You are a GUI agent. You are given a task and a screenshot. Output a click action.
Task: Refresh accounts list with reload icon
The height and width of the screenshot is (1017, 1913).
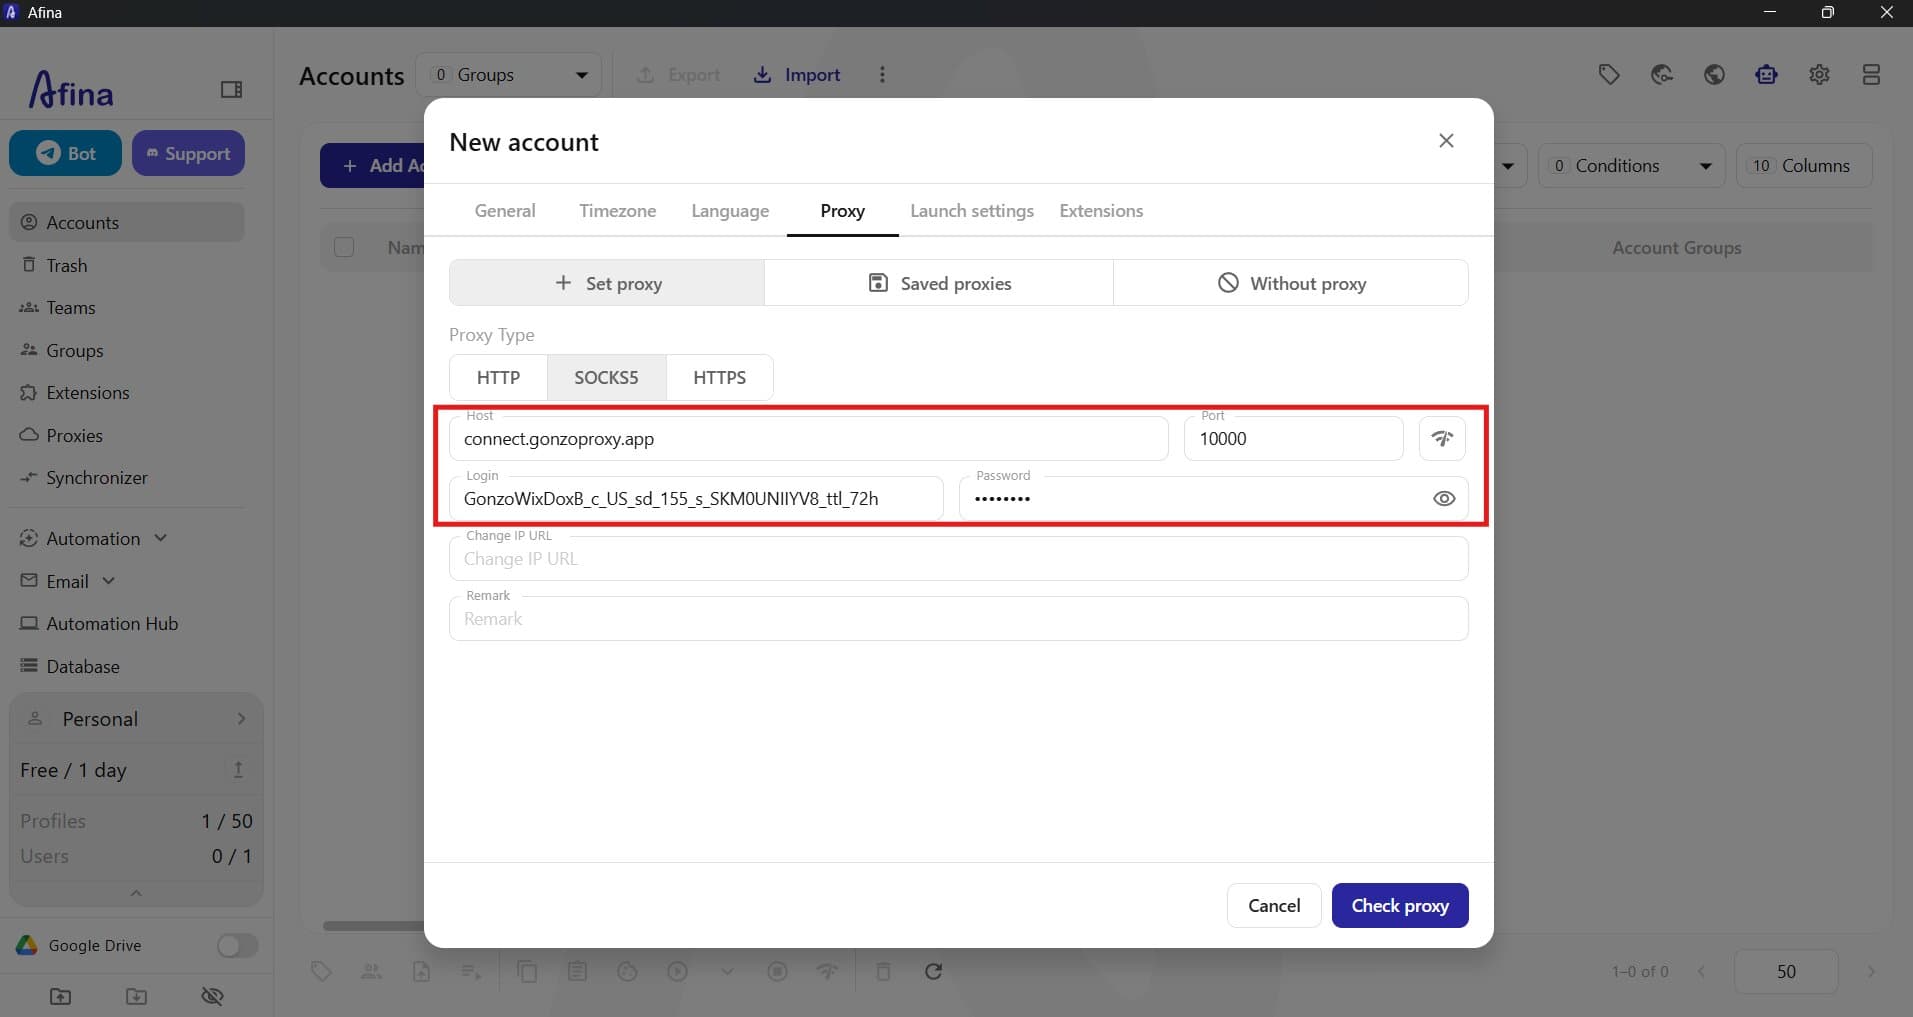click(933, 971)
